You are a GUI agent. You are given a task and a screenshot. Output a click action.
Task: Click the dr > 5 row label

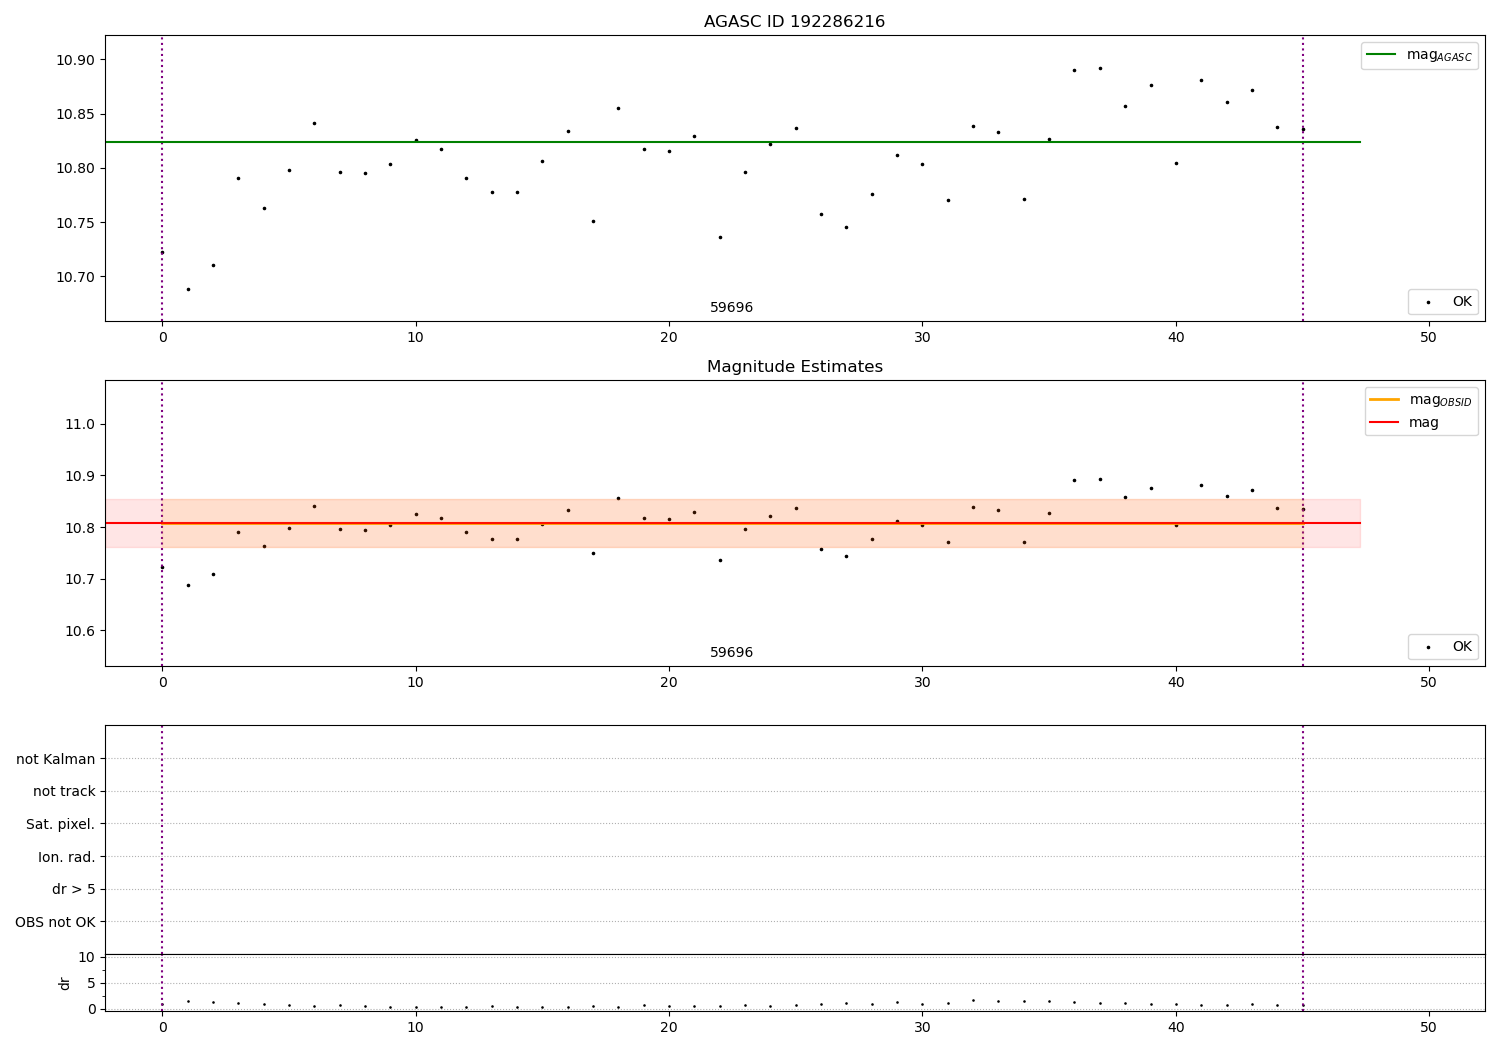74,889
